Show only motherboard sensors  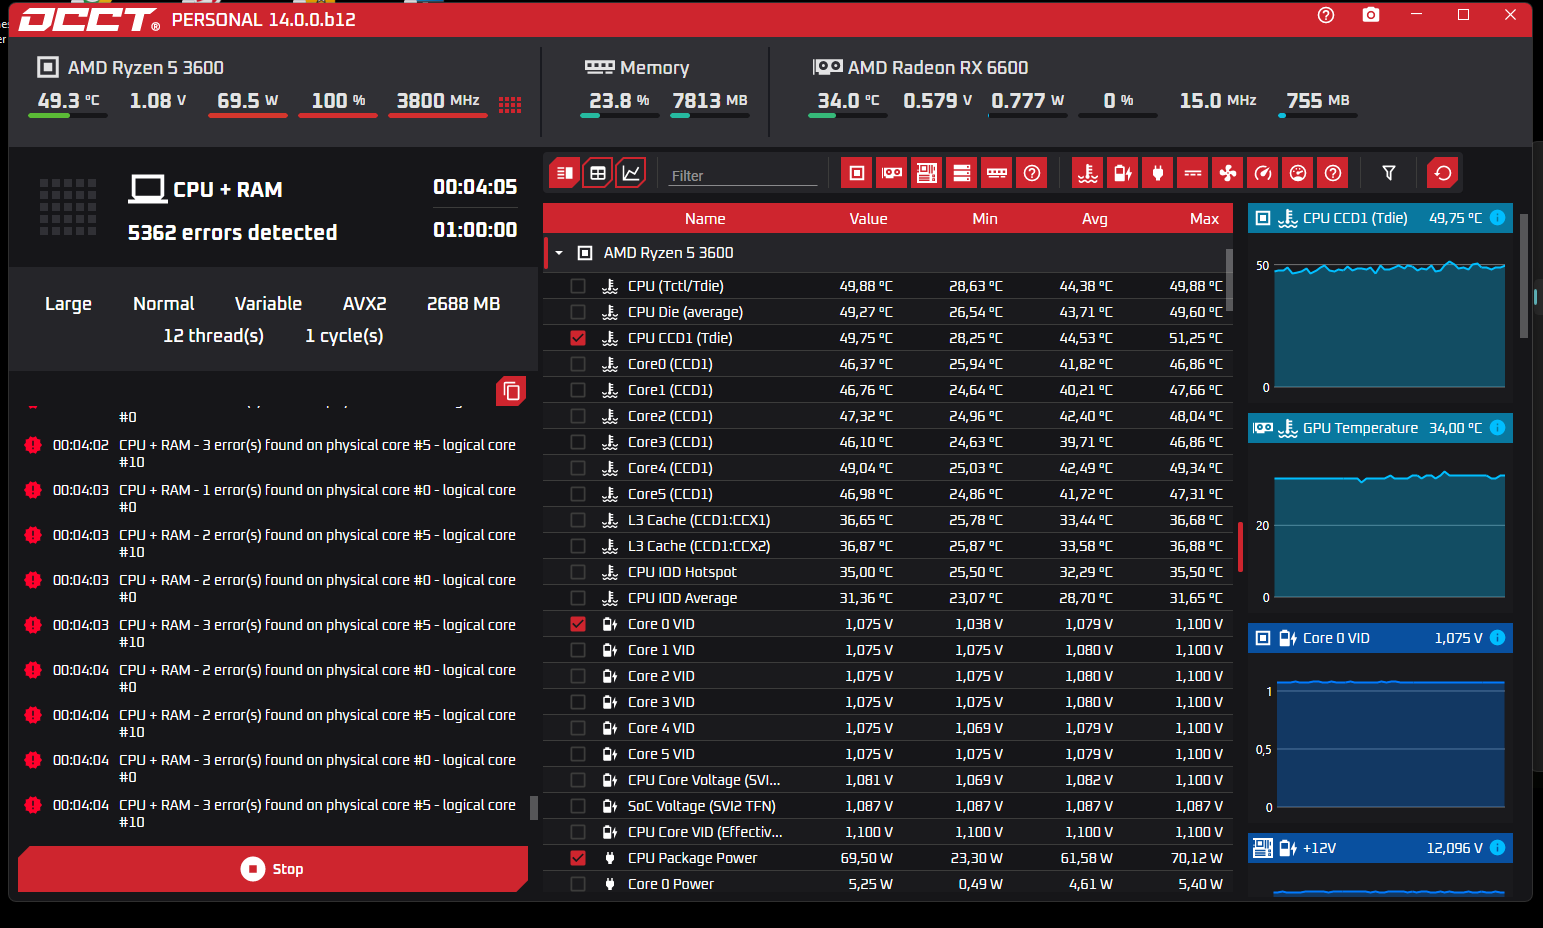pyautogui.click(x=927, y=173)
